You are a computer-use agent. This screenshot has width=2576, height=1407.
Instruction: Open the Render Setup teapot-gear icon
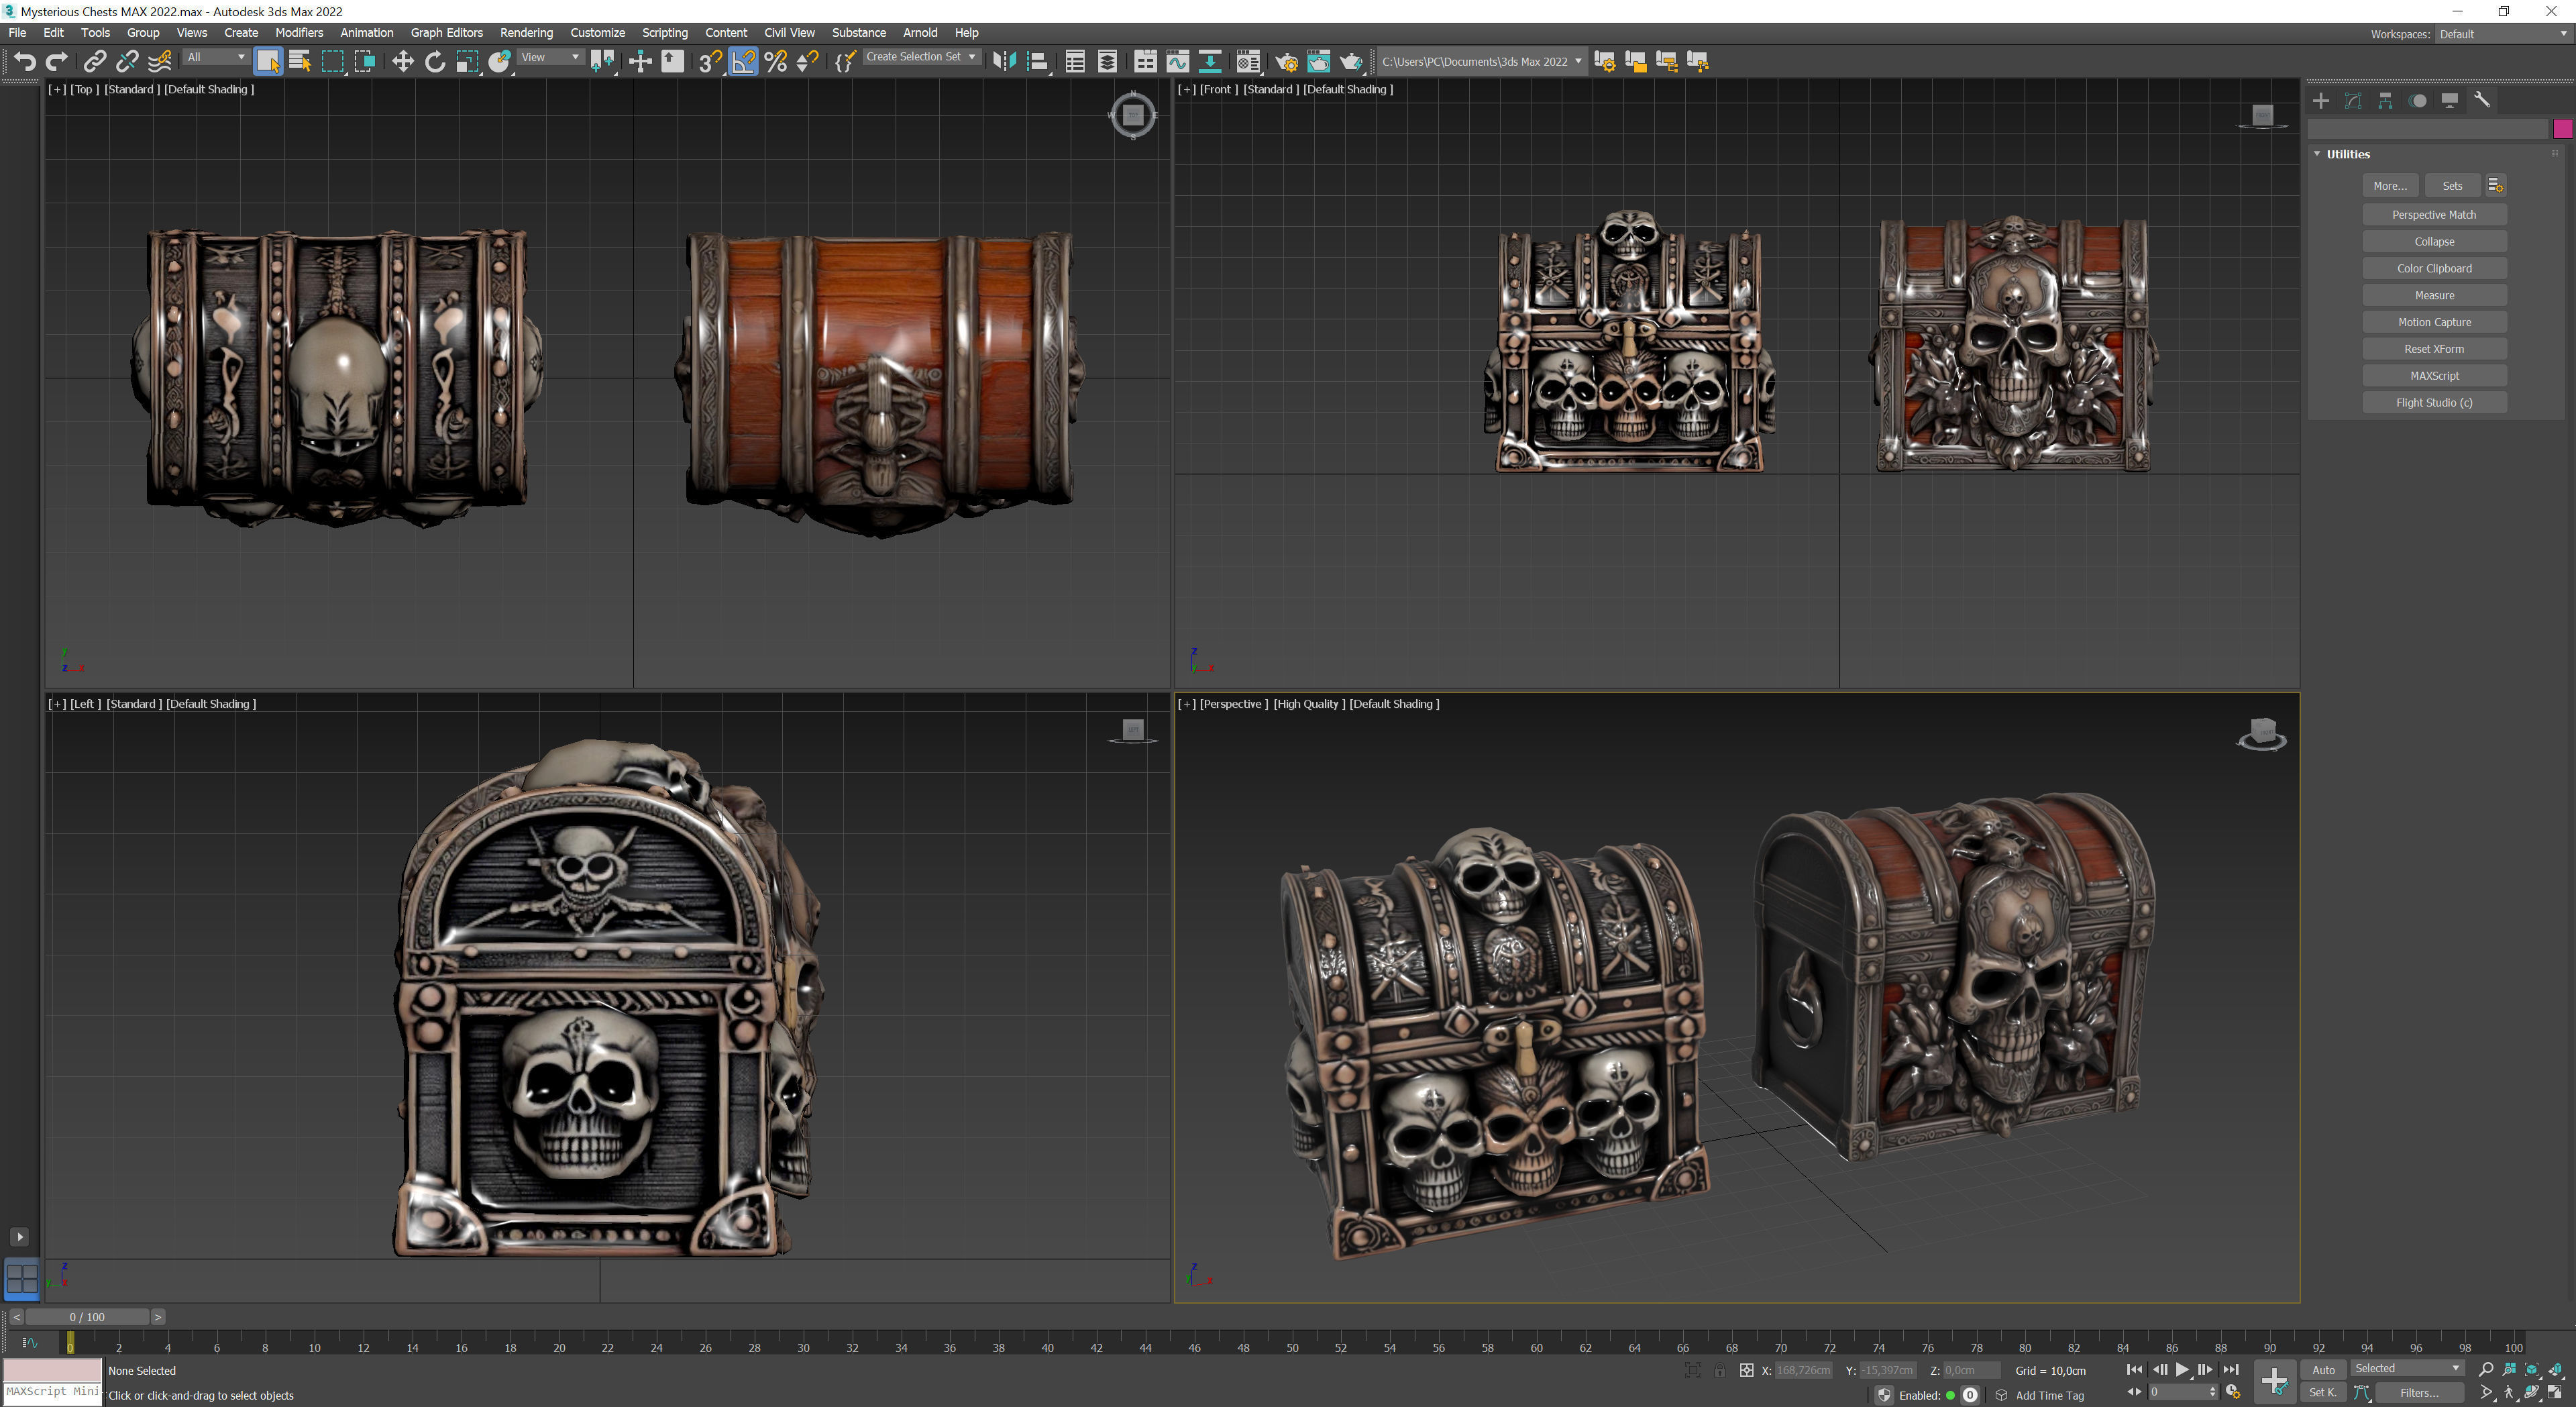pyautogui.click(x=1287, y=61)
